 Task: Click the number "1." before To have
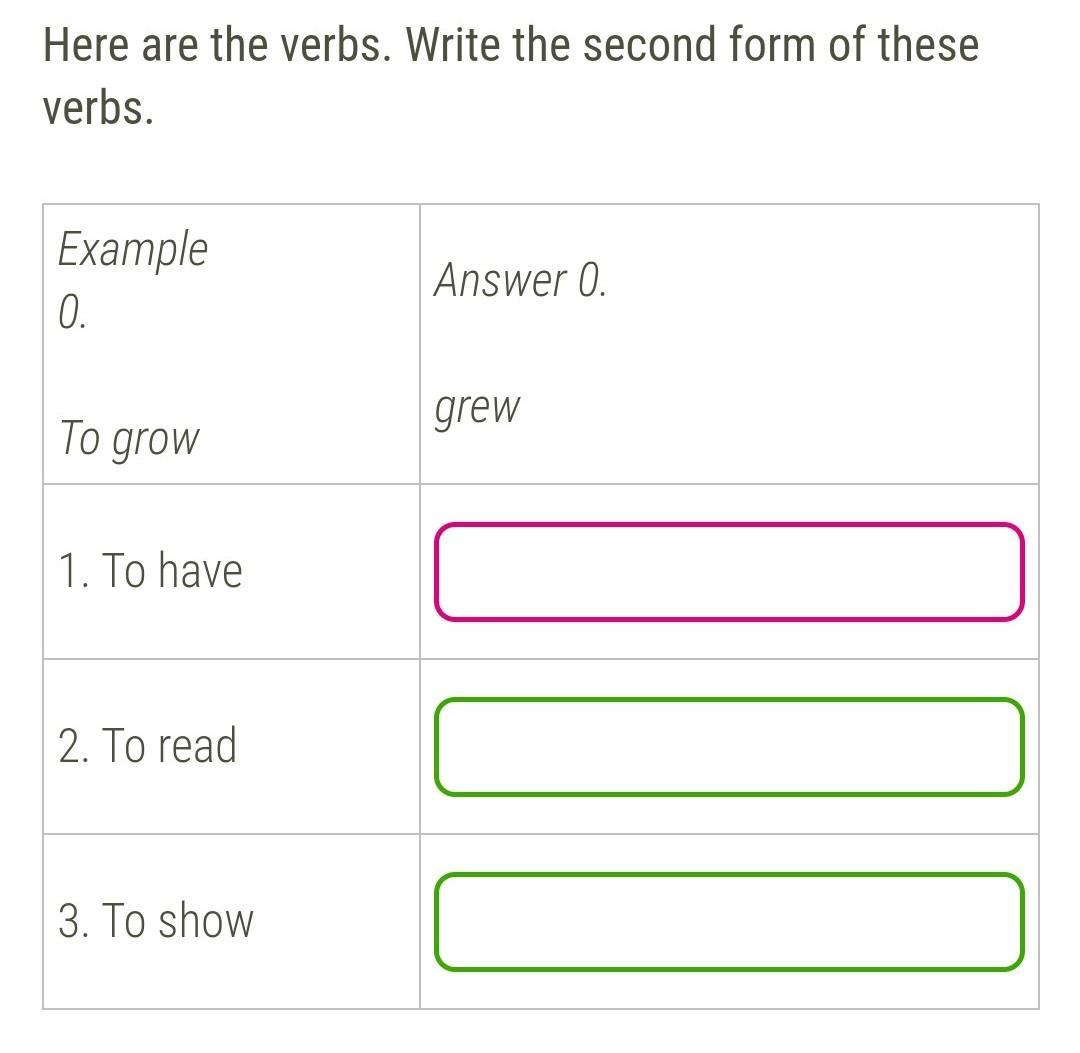click(73, 570)
